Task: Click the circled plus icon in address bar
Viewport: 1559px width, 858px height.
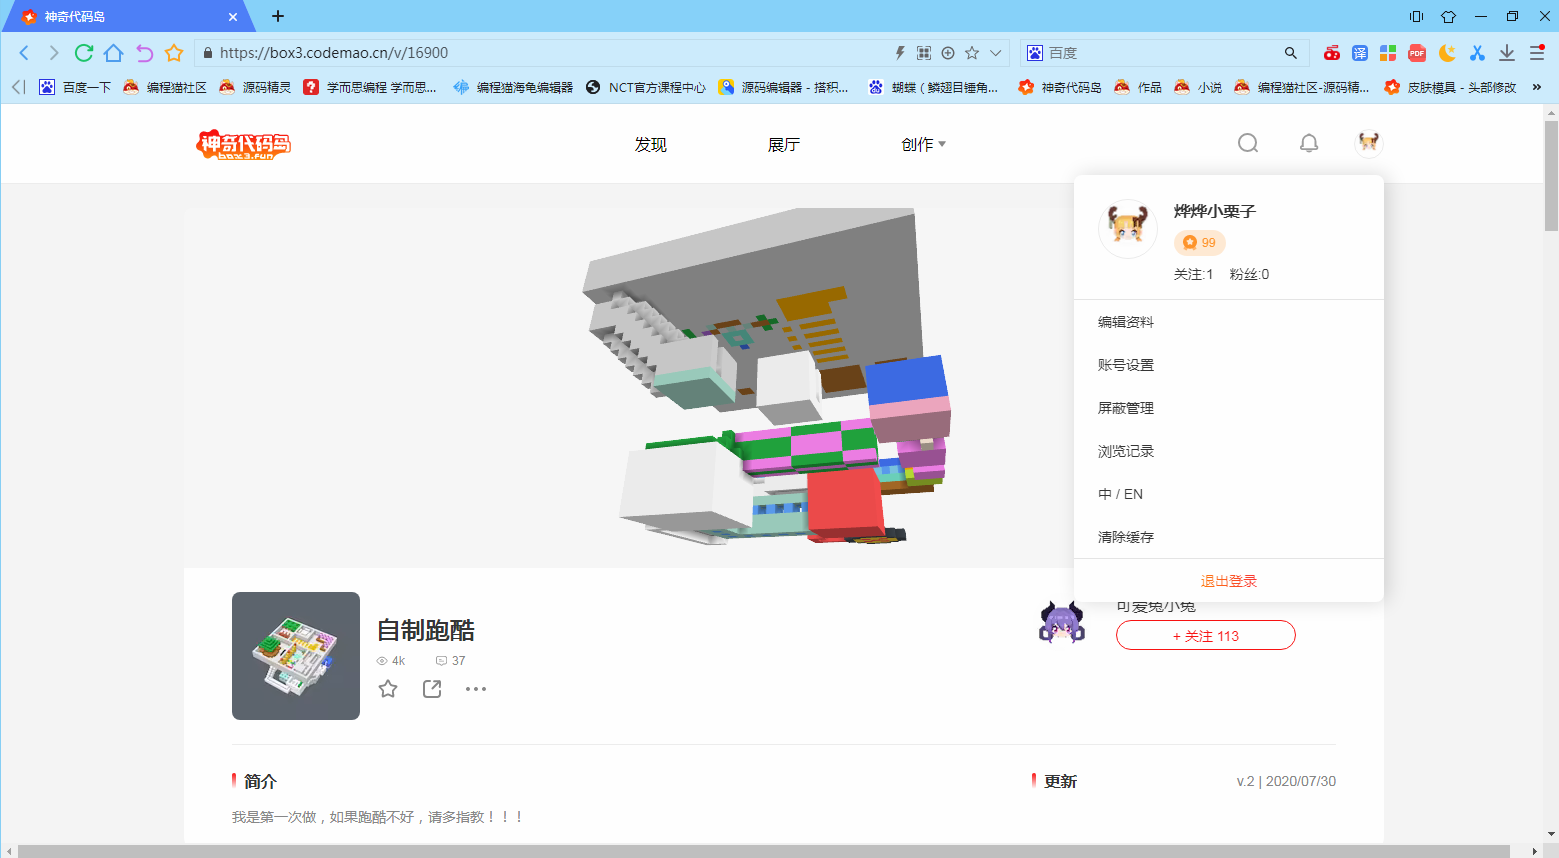Action: (x=948, y=53)
